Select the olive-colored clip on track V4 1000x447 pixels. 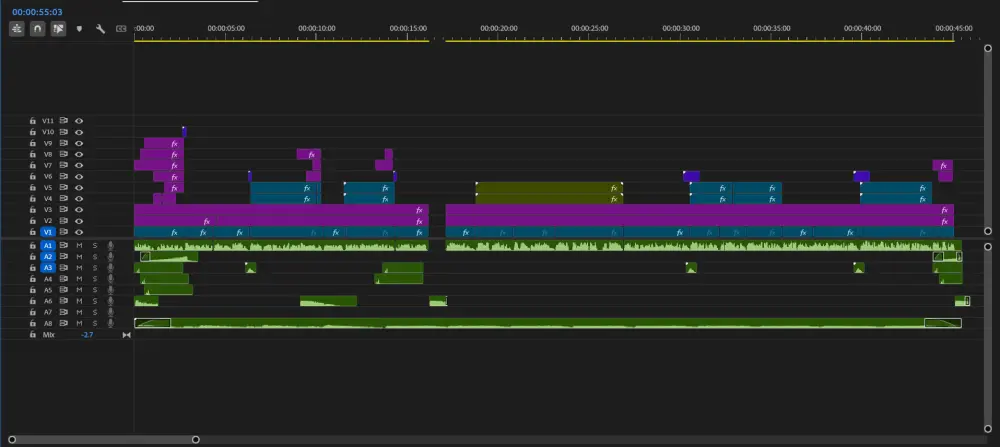point(549,198)
